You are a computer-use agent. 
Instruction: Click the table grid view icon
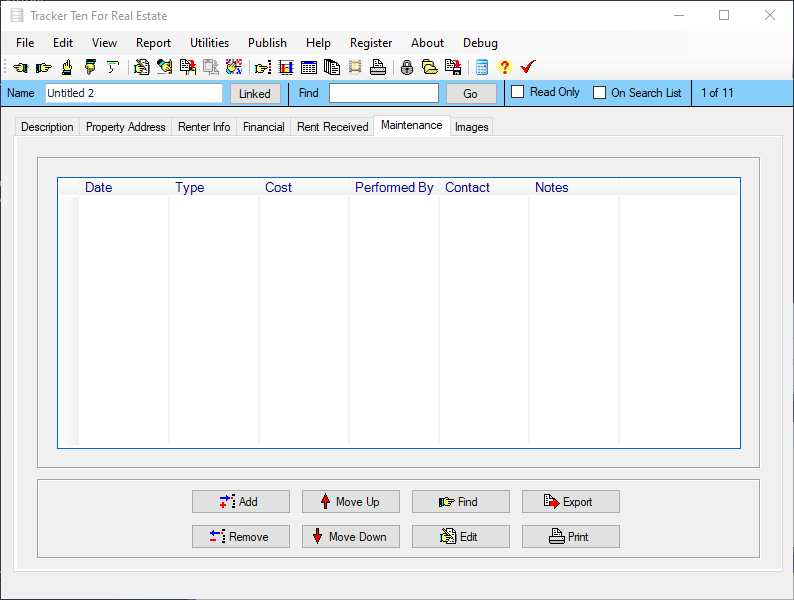pyautogui.click(x=309, y=67)
